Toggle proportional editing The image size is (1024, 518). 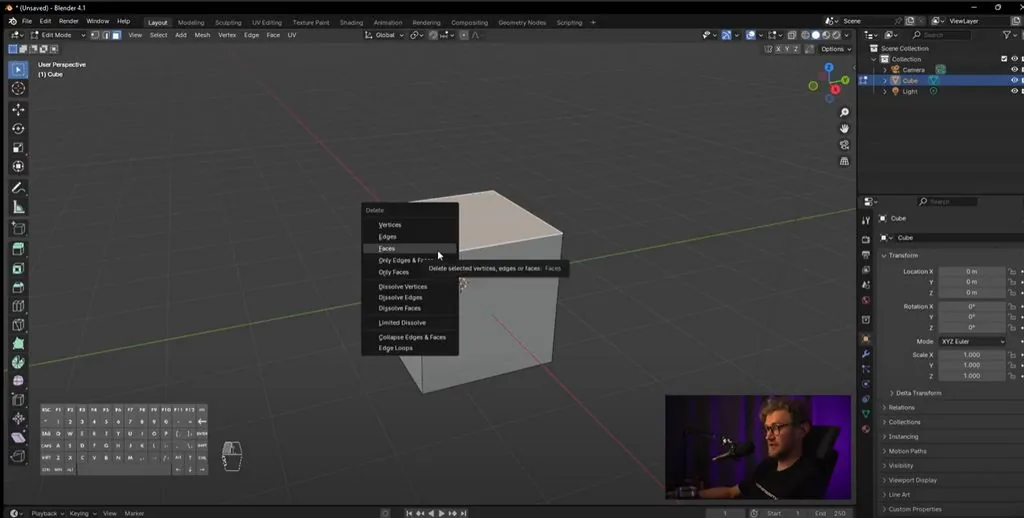[x=464, y=35]
